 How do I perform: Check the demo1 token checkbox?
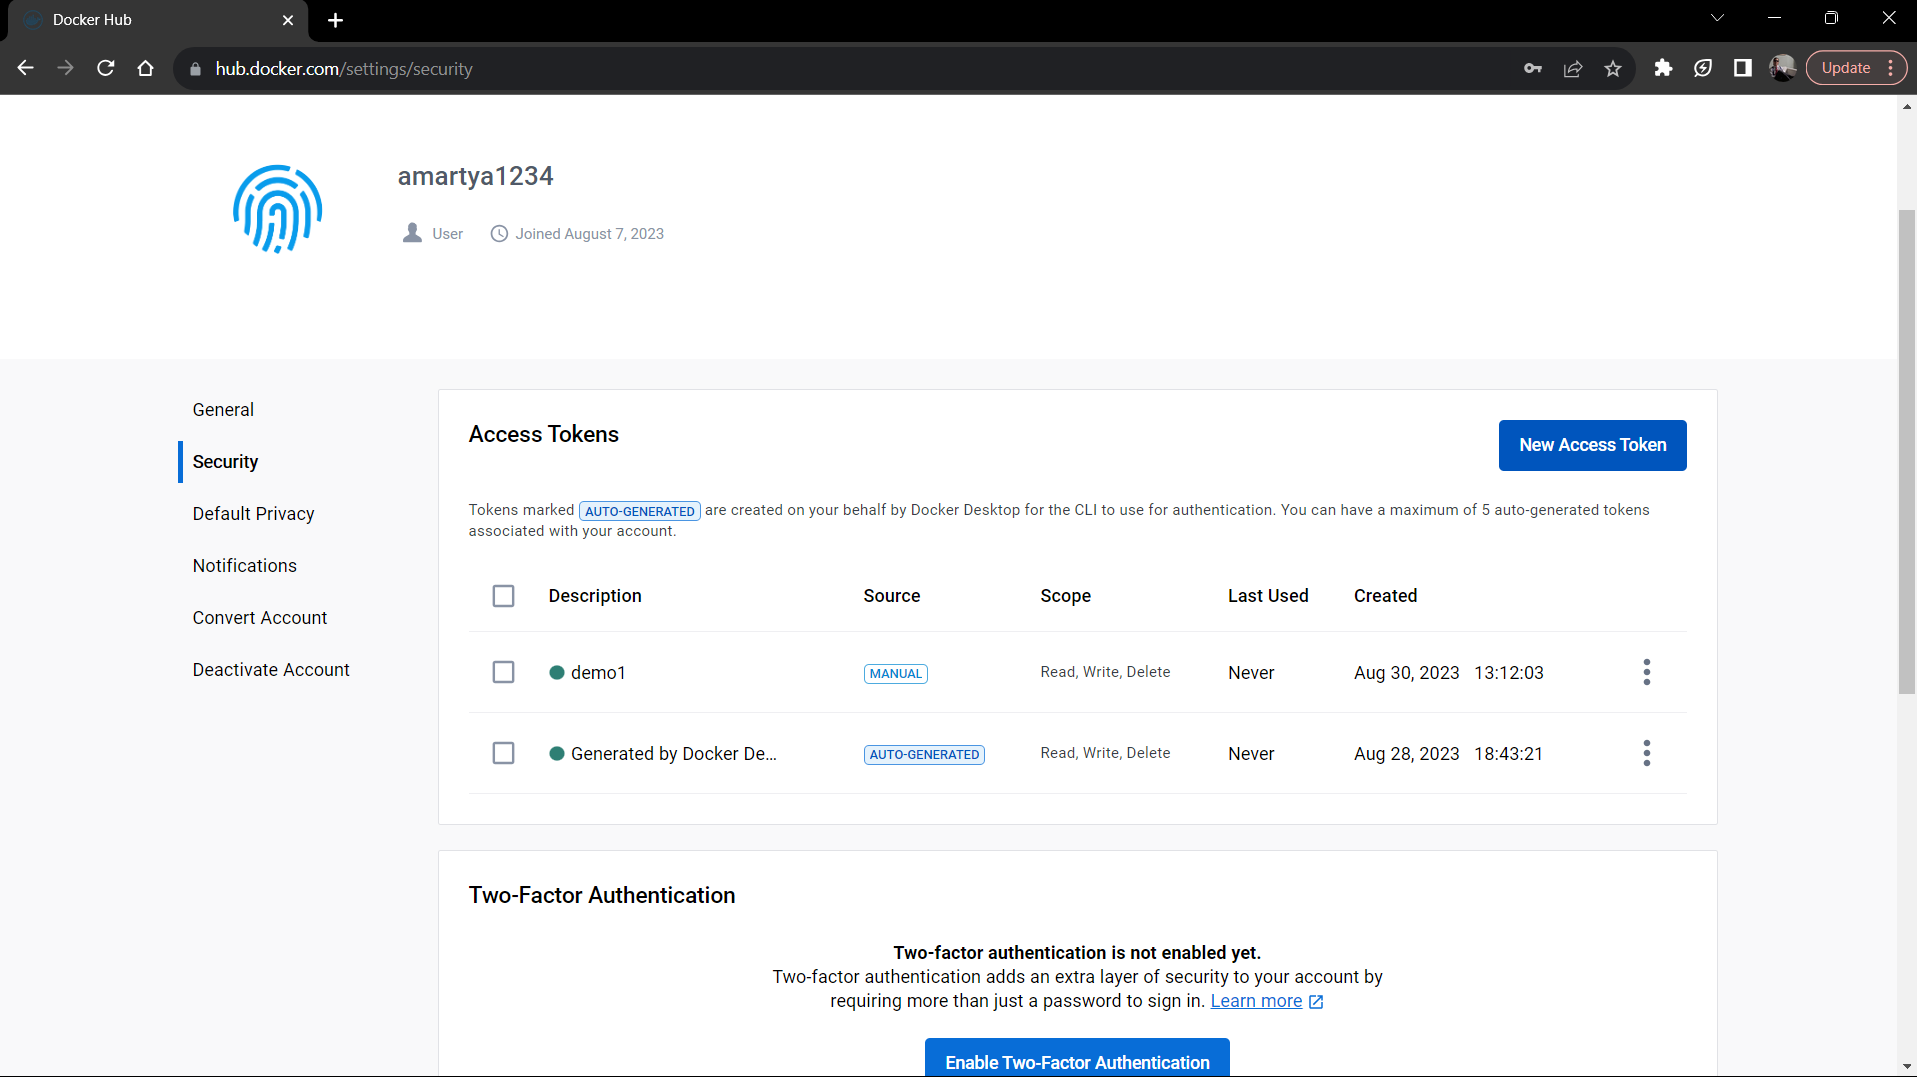pyautogui.click(x=503, y=672)
